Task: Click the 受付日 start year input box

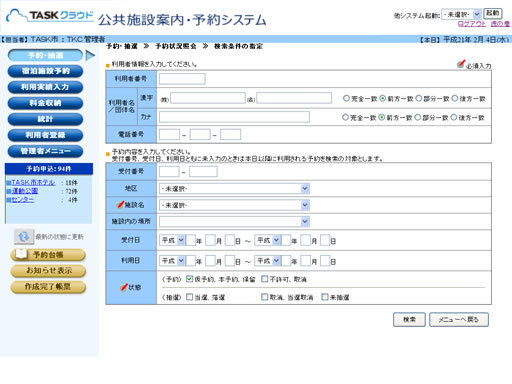Action: (190, 240)
